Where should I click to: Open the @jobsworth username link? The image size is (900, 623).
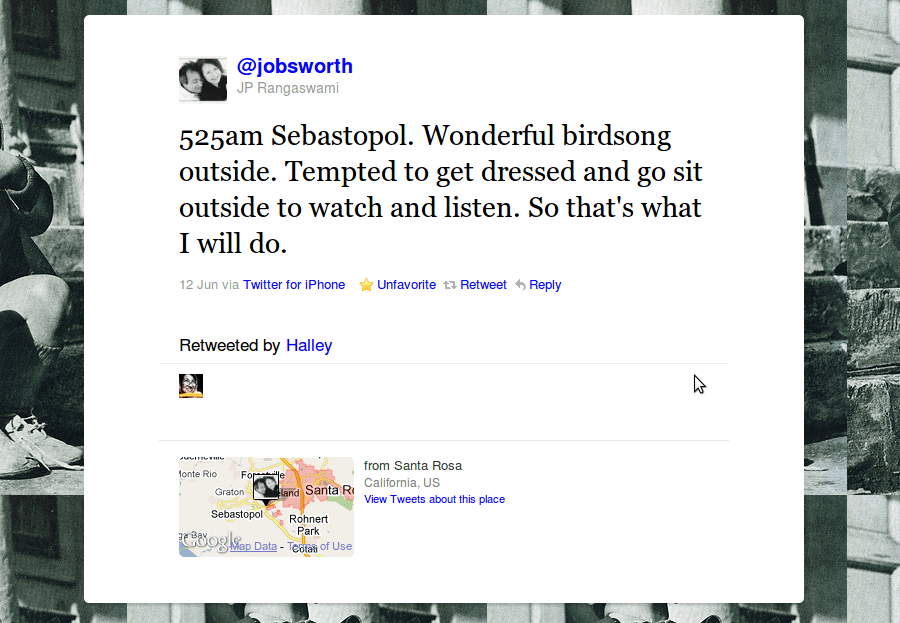pos(294,66)
